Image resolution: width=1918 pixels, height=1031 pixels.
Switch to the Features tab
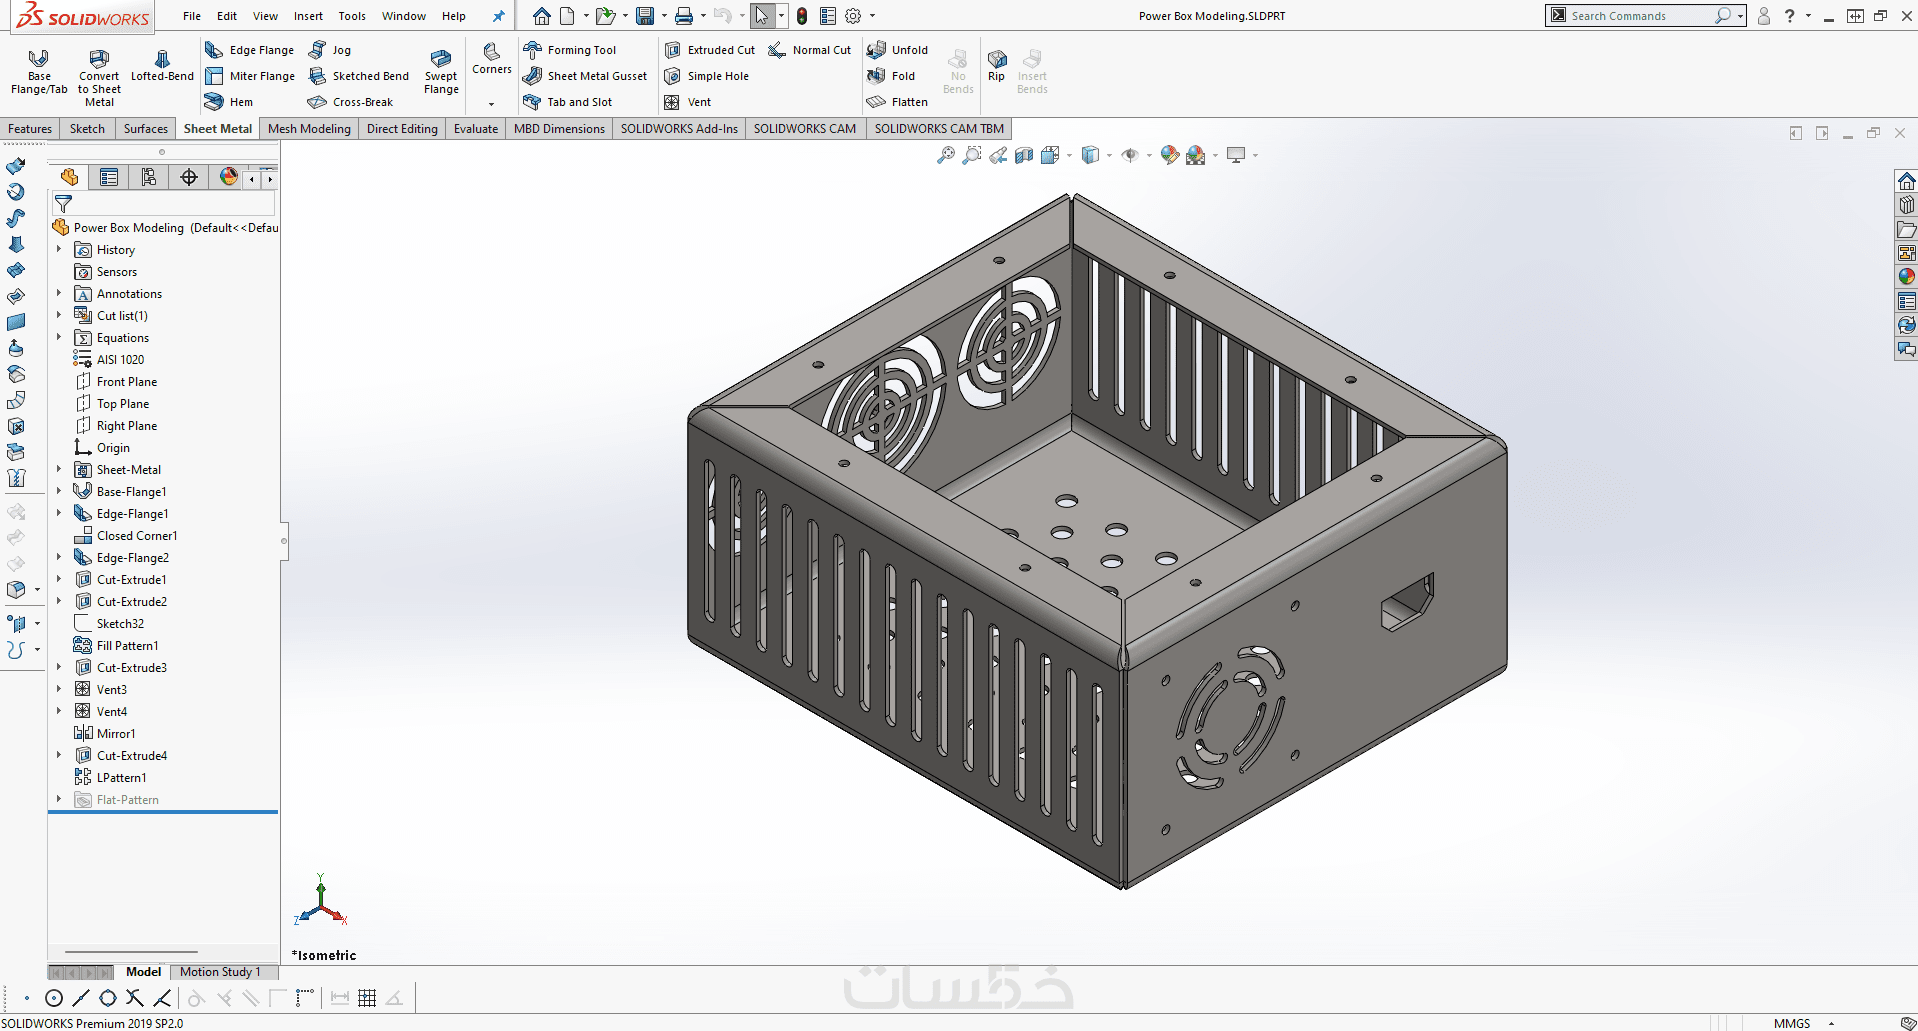30,129
